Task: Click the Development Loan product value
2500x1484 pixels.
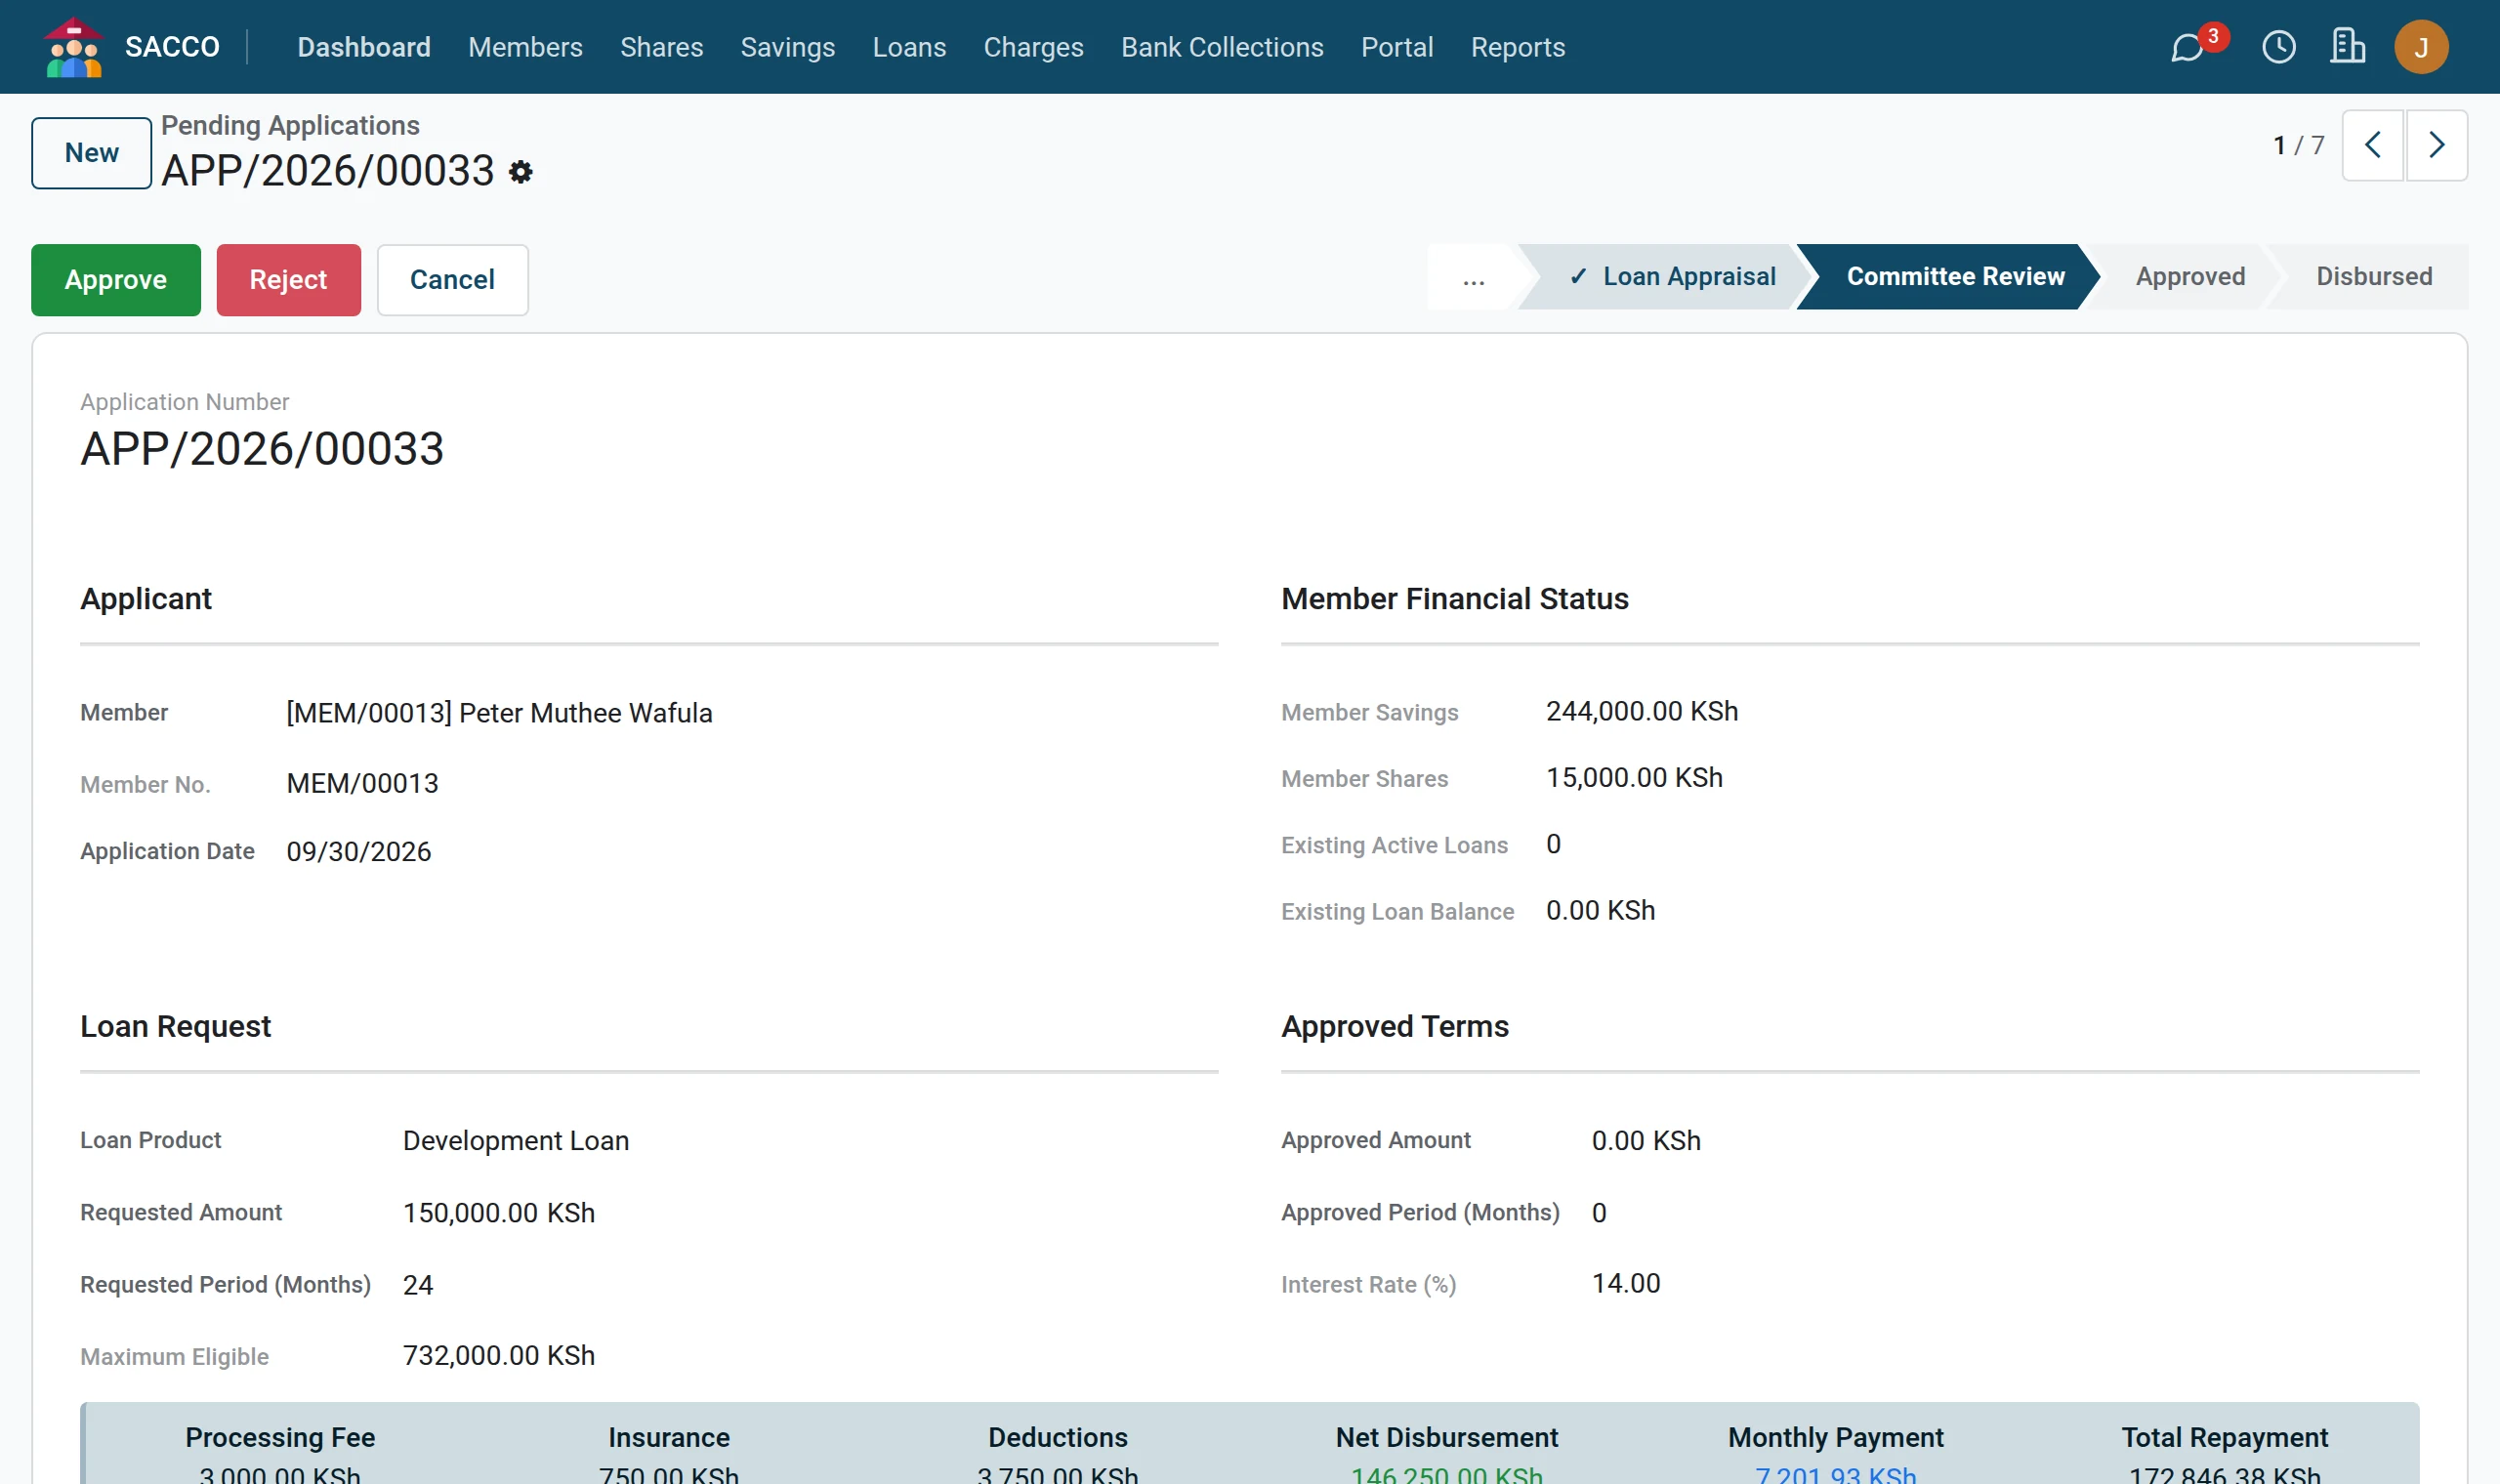Action: (516, 1141)
